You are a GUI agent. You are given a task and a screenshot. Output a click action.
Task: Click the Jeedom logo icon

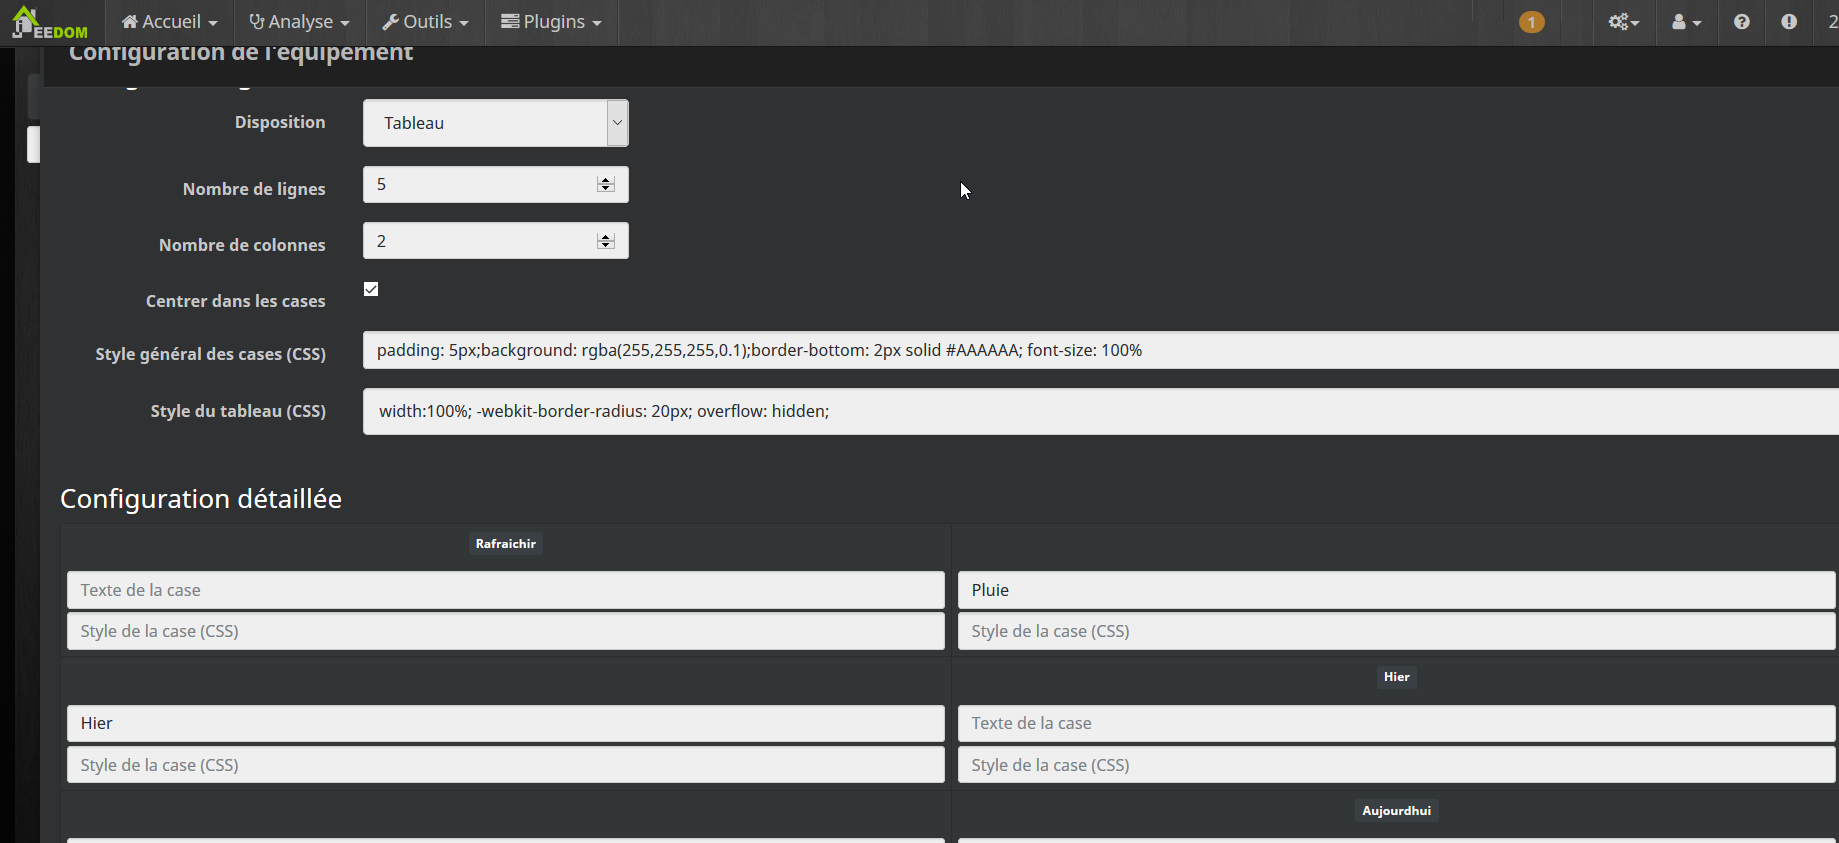click(x=49, y=22)
